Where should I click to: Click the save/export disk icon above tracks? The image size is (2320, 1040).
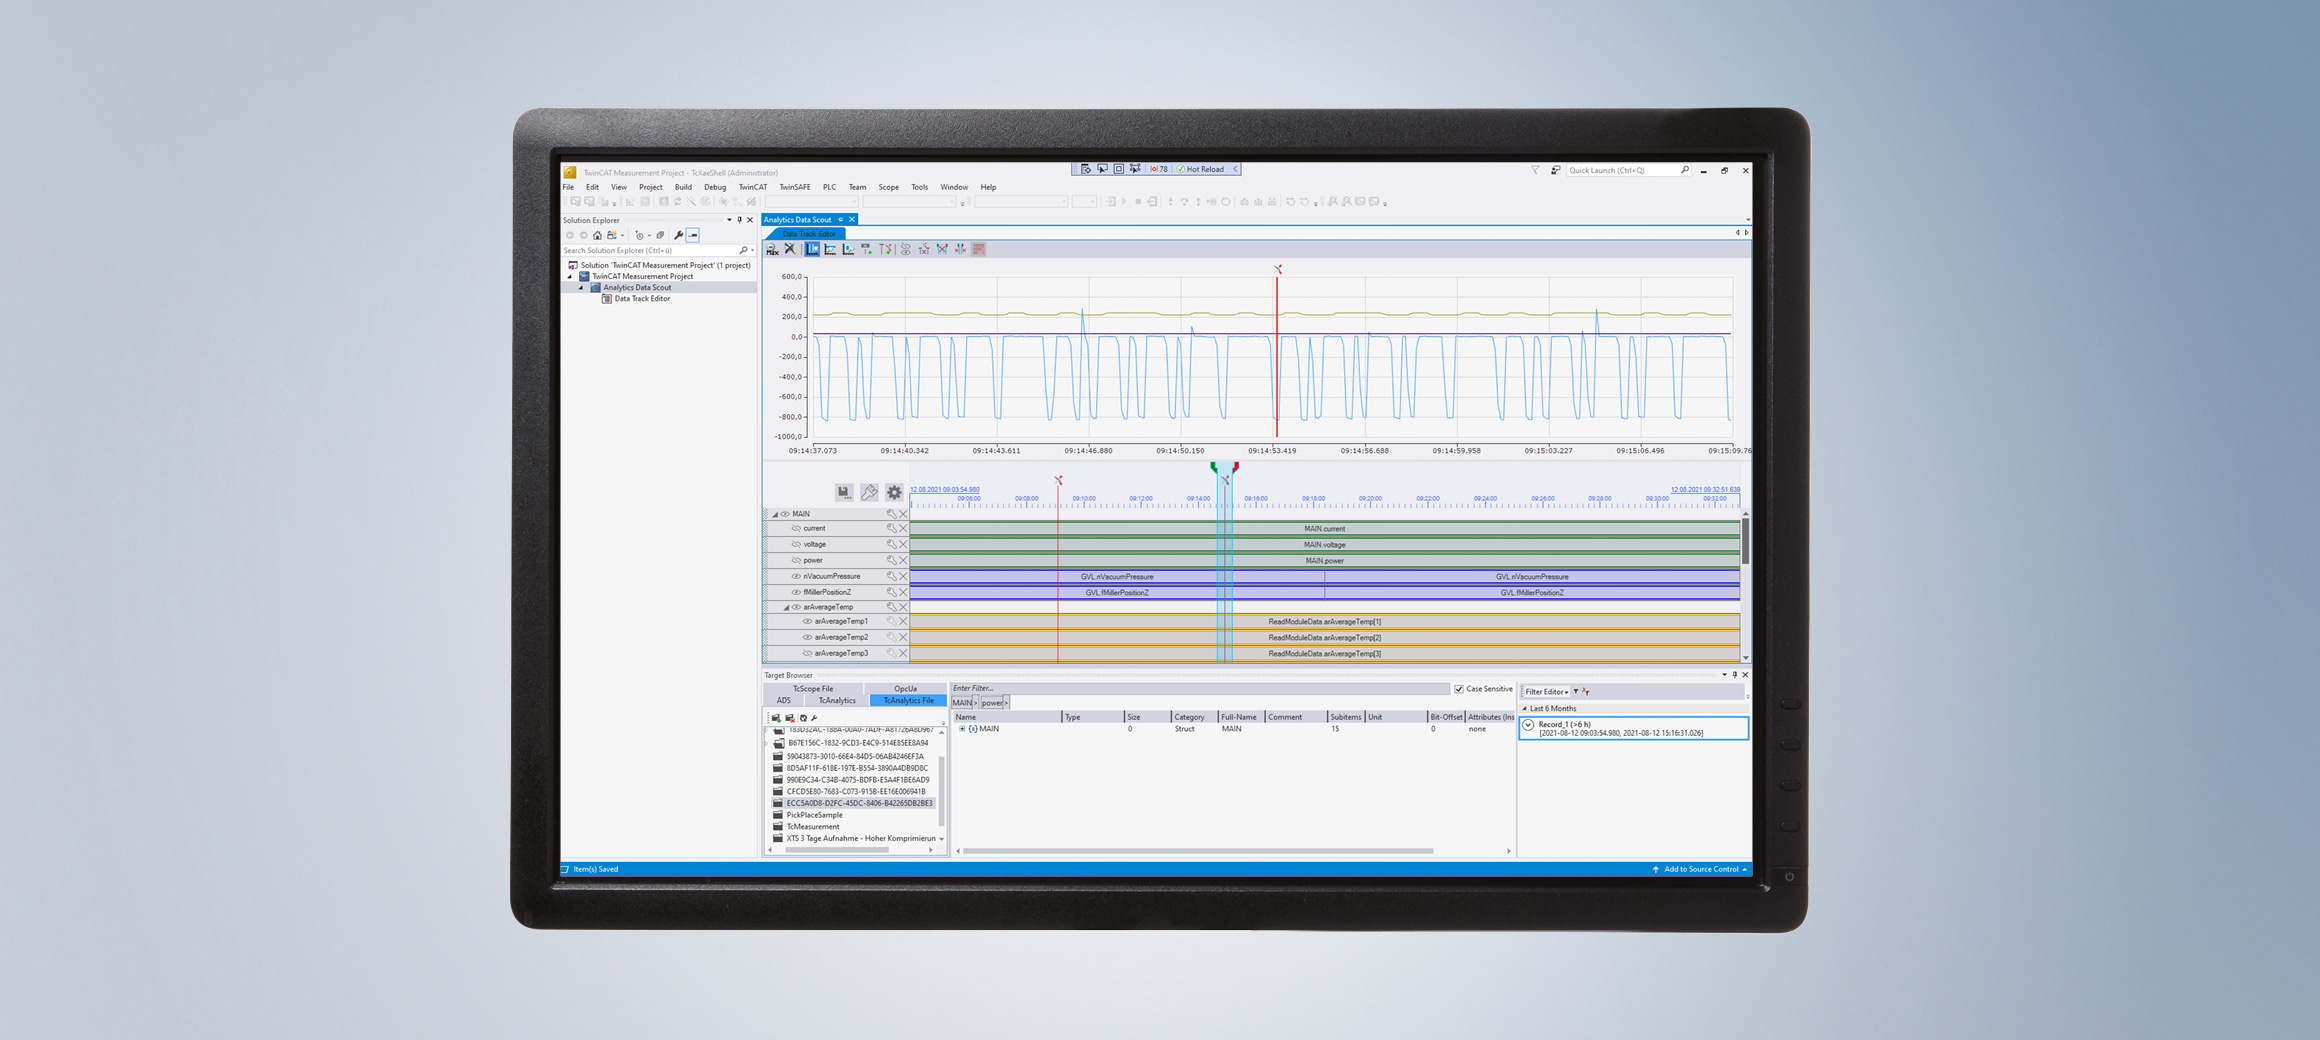(844, 492)
